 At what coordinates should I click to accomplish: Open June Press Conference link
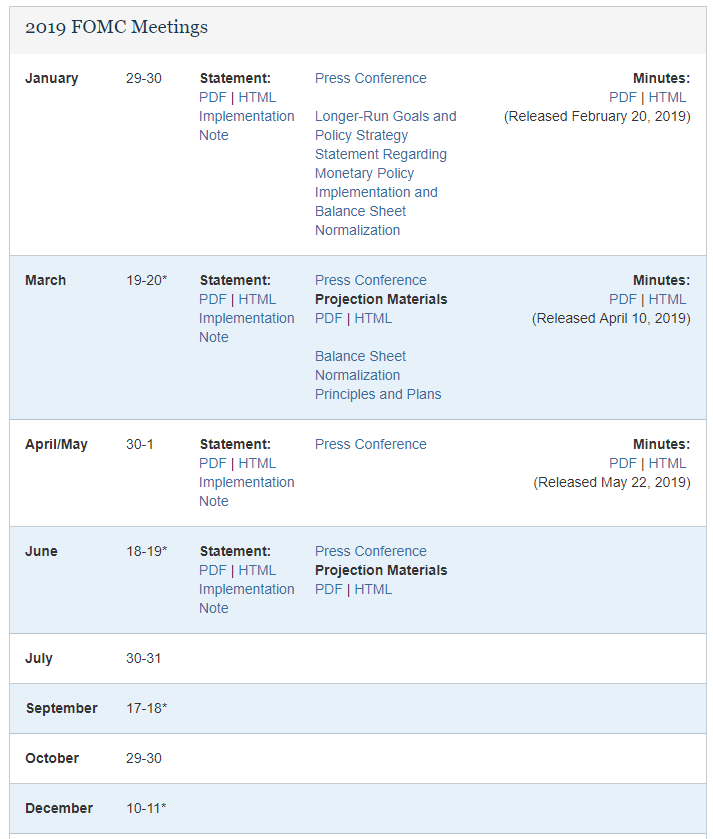tap(370, 551)
